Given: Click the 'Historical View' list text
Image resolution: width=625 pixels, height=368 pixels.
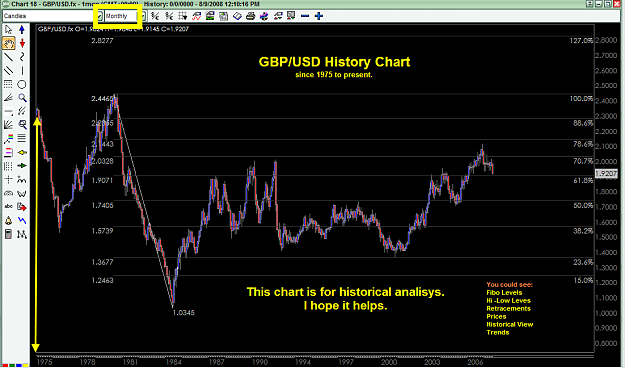Looking at the screenshot, I should (x=510, y=325).
